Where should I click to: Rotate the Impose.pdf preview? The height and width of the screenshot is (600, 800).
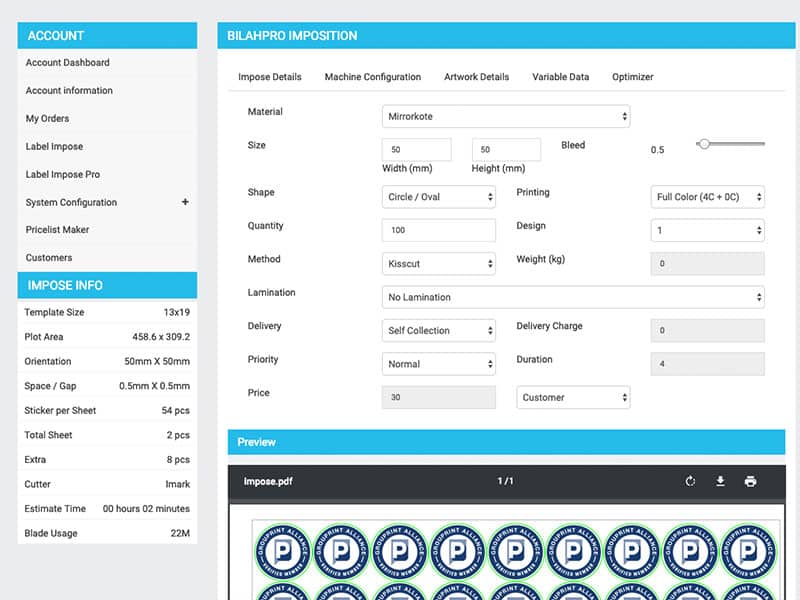tap(690, 481)
